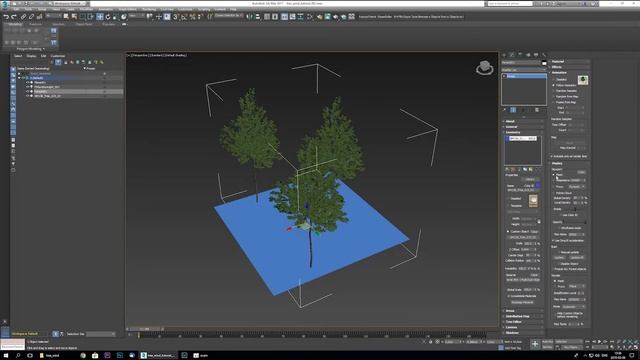
Task: Select the Frame from Map animation option
Action: (565, 102)
